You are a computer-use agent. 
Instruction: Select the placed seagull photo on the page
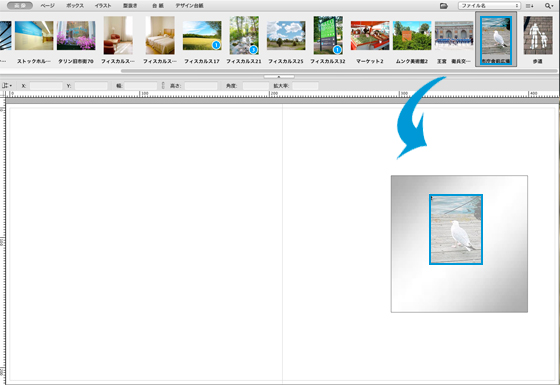pyautogui.click(x=456, y=229)
